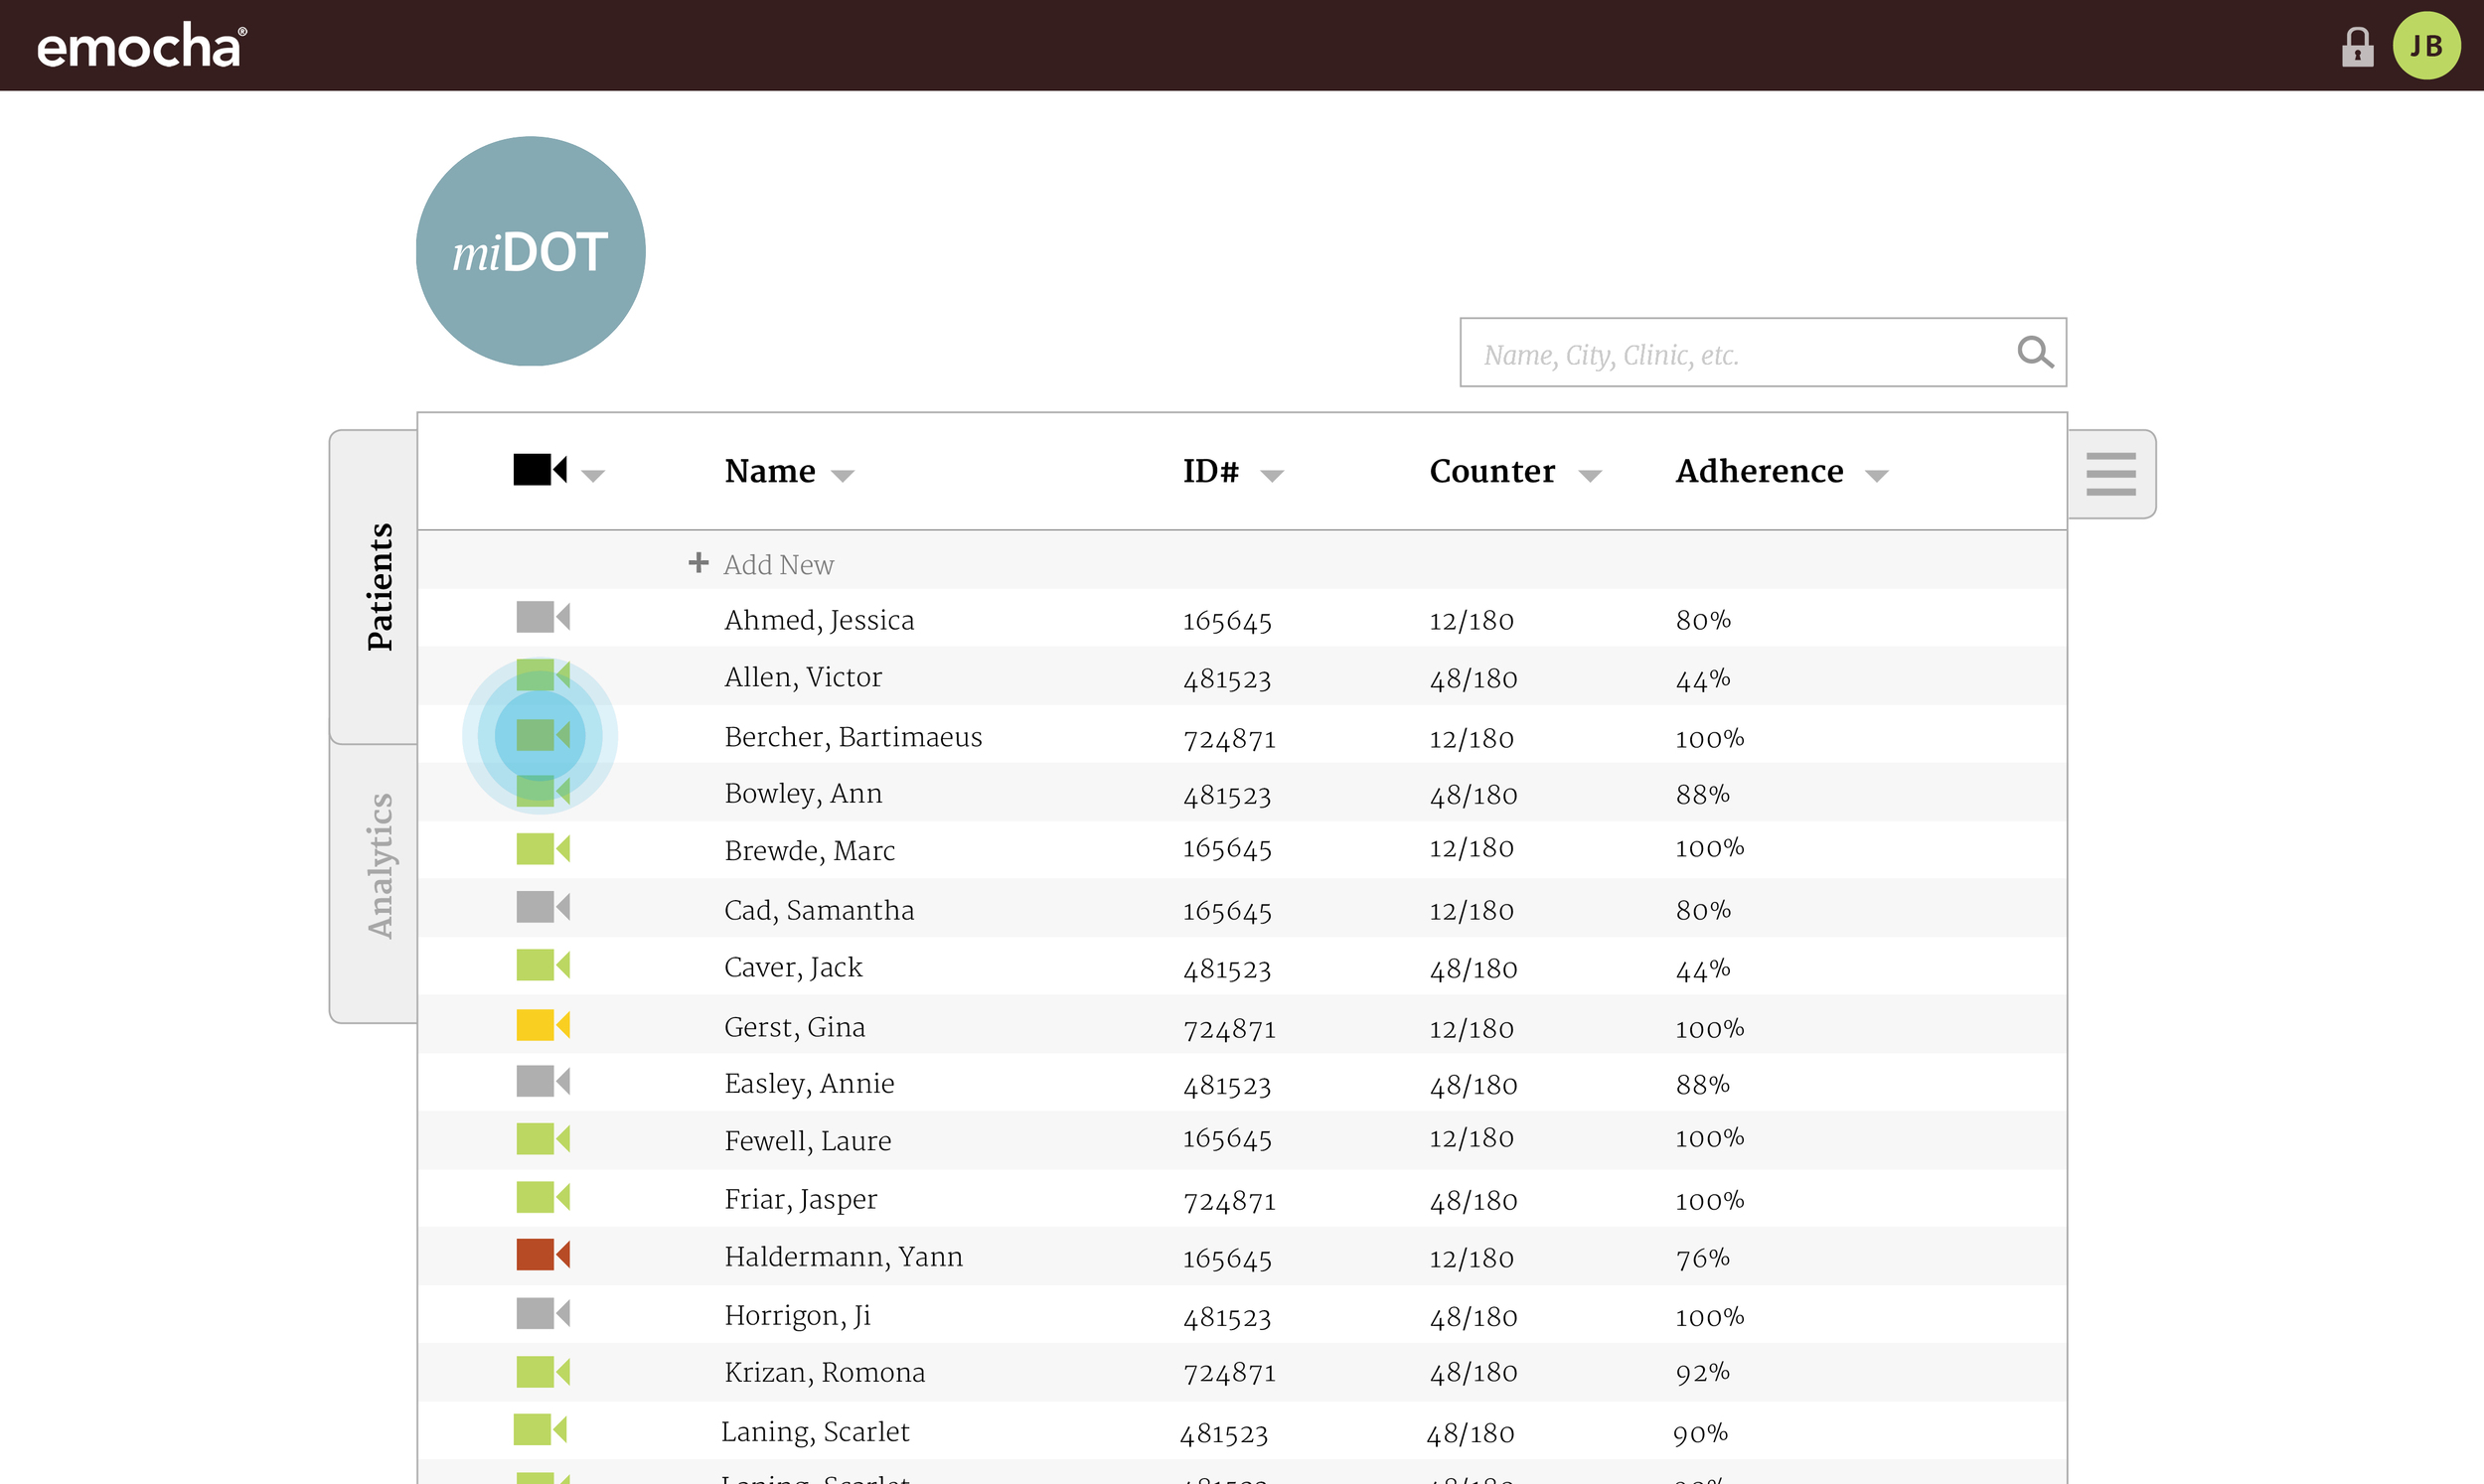Image resolution: width=2484 pixels, height=1484 pixels.
Task: Expand the Name column sort arrow
Action: (x=843, y=476)
